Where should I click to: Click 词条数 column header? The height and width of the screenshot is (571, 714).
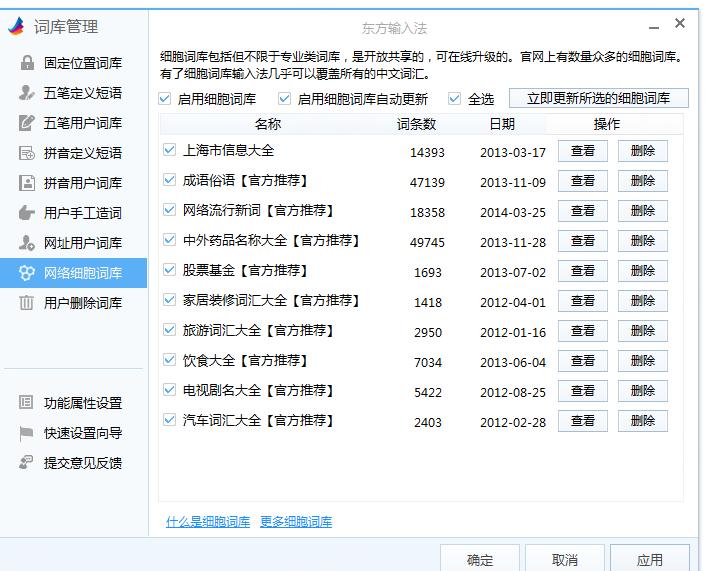(416, 124)
